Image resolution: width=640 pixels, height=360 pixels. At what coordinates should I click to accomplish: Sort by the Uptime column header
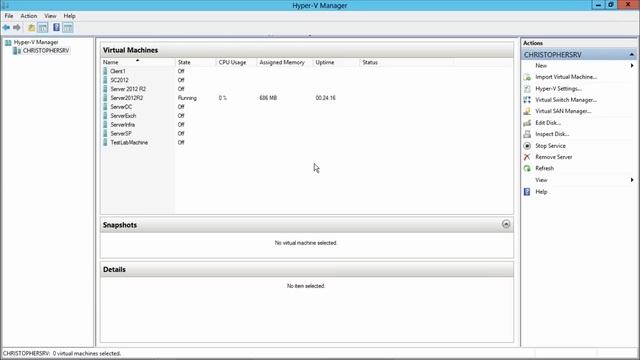point(336,62)
